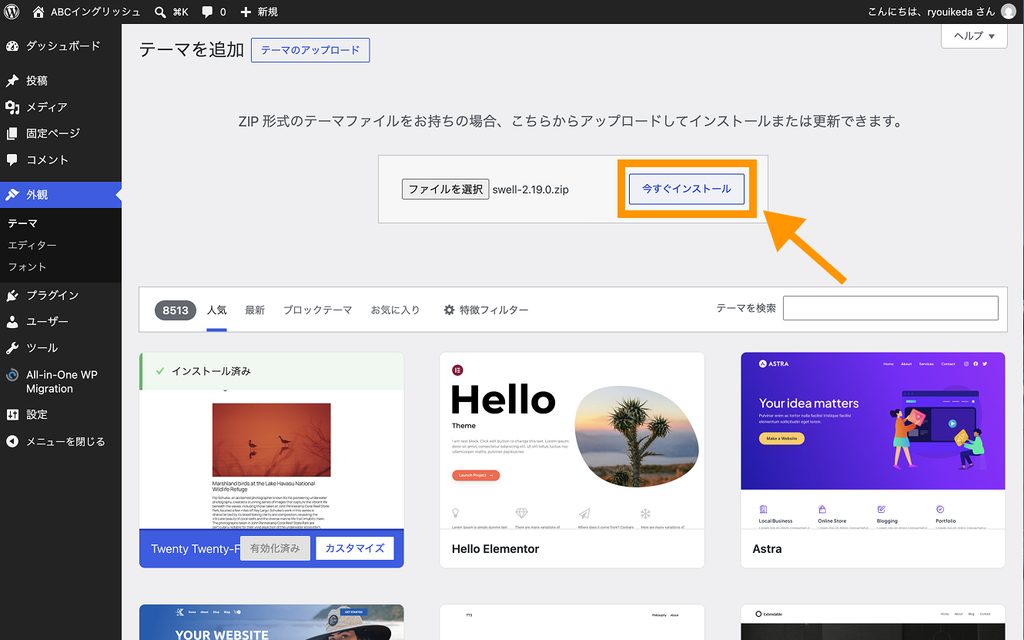The image size is (1024, 640).
Task: Select エディター submenu item
Action: click(32, 245)
